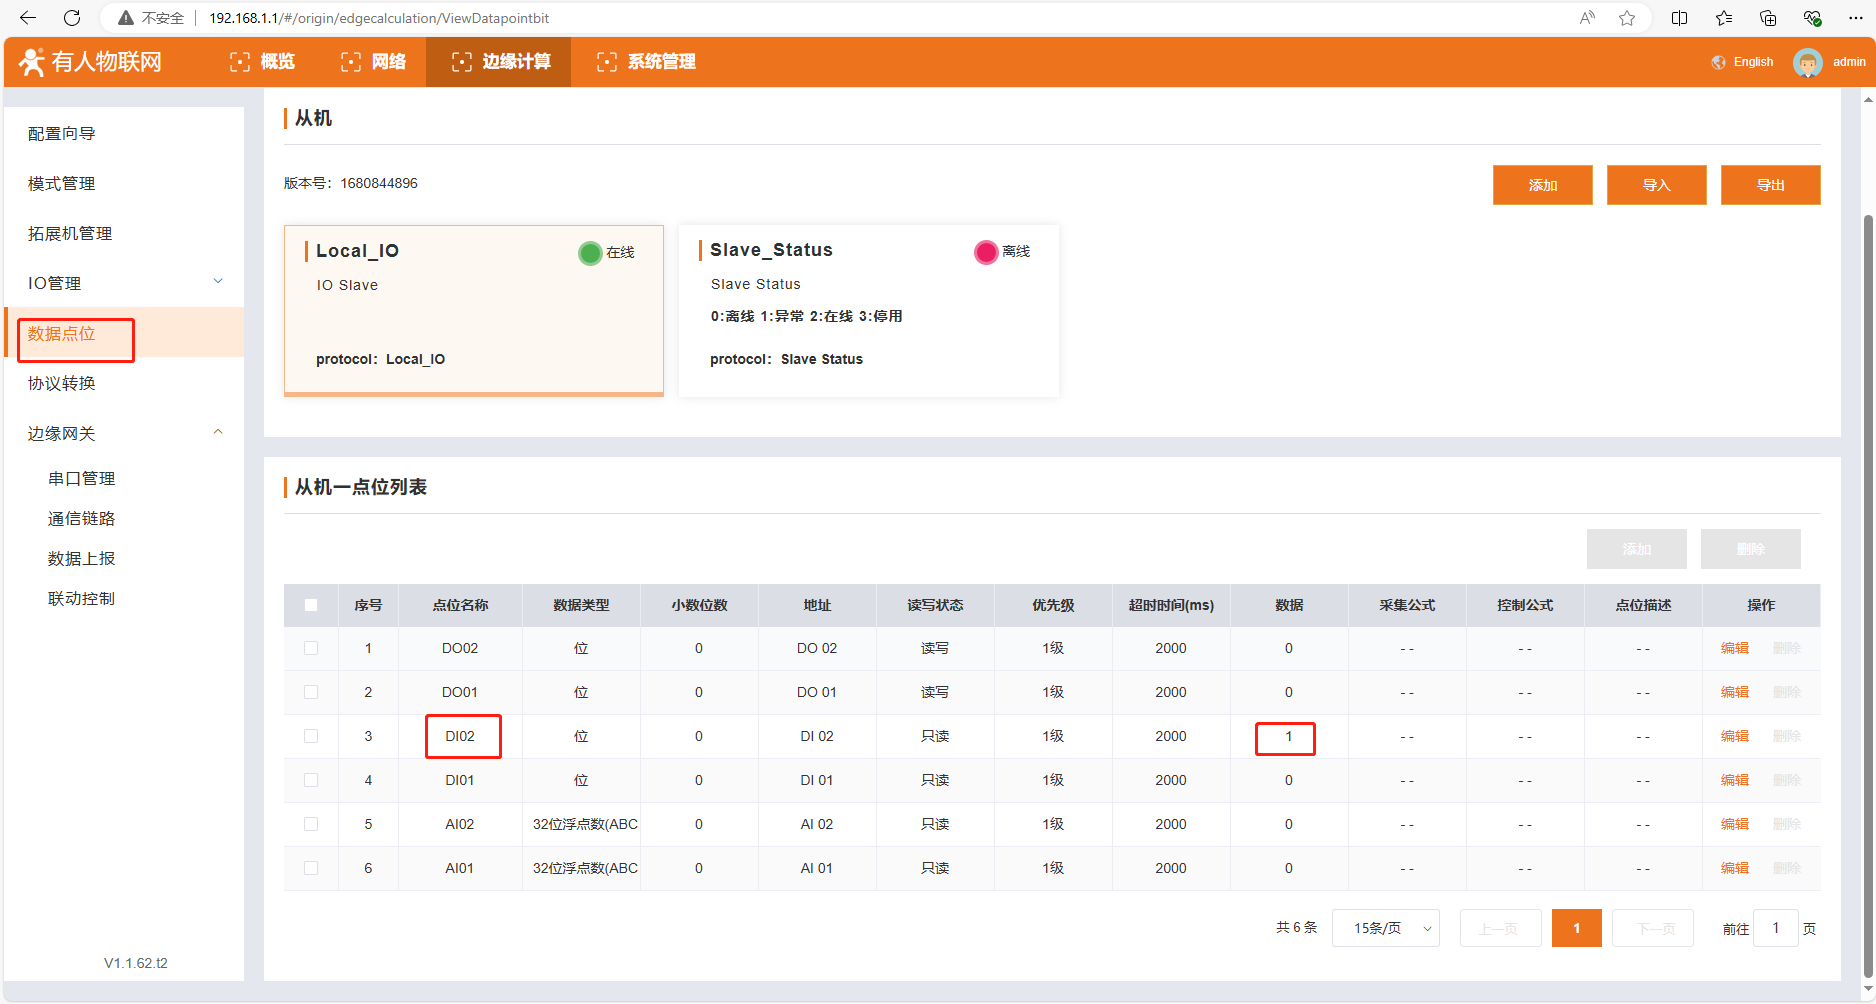Image resolution: width=1876 pixels, height=1004 pixels.
Task: Switch to the 系统管理 tab
Action: pos(646,62)
